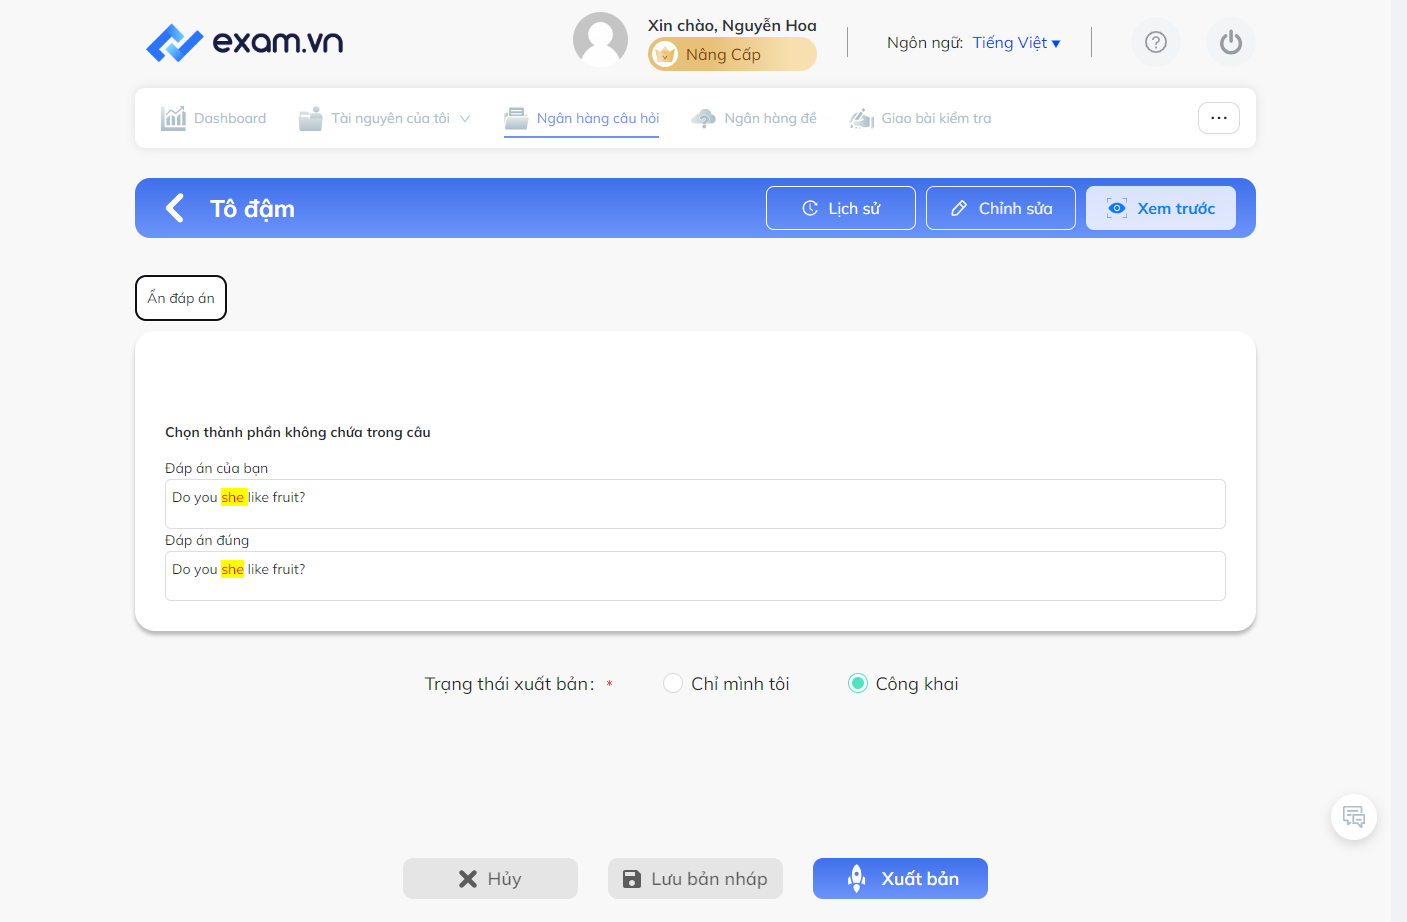Click the Xuất bản publish button

tap(900, 878)
